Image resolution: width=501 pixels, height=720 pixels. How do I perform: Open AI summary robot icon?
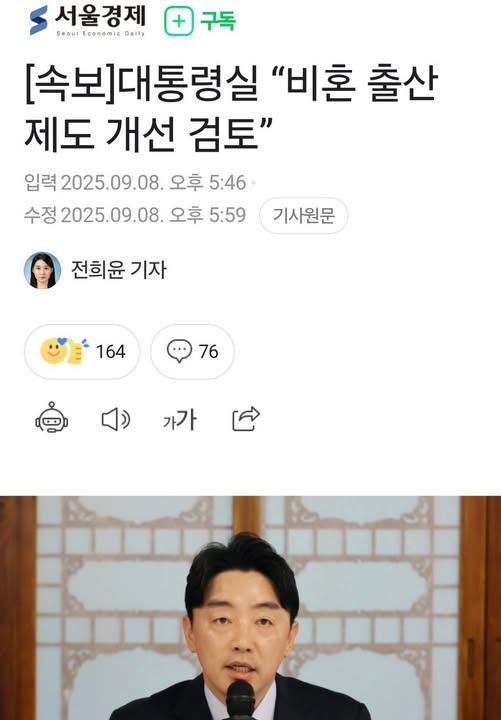(52, 418)
